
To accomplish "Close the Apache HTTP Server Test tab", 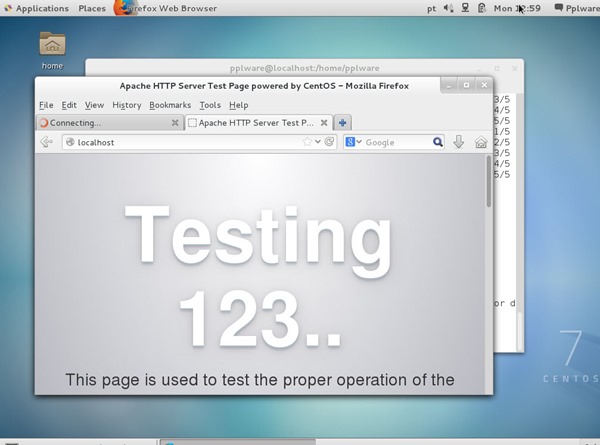I will point(324,122).
